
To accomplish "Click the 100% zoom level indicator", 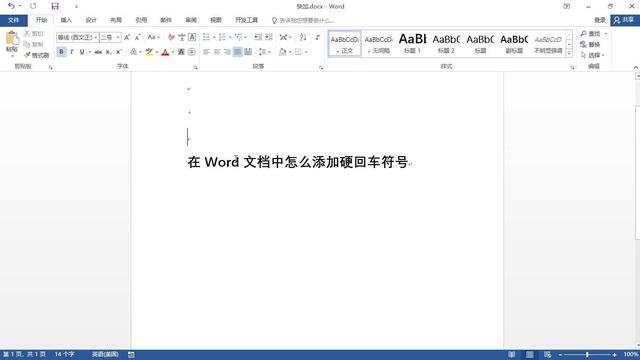I will coord(631,354).
